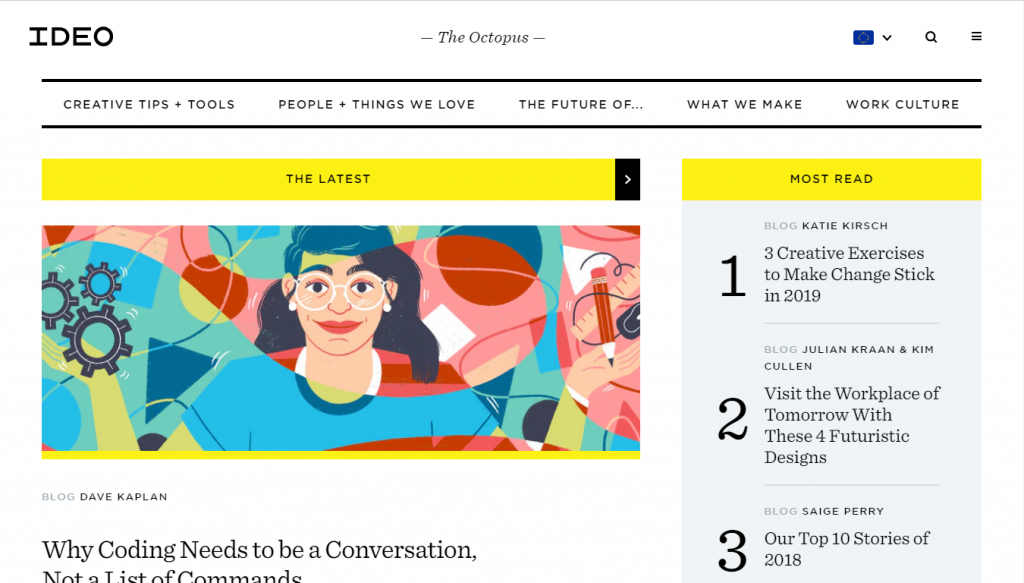
Task: Open The Future Of... section
Action: pos(581,104)
